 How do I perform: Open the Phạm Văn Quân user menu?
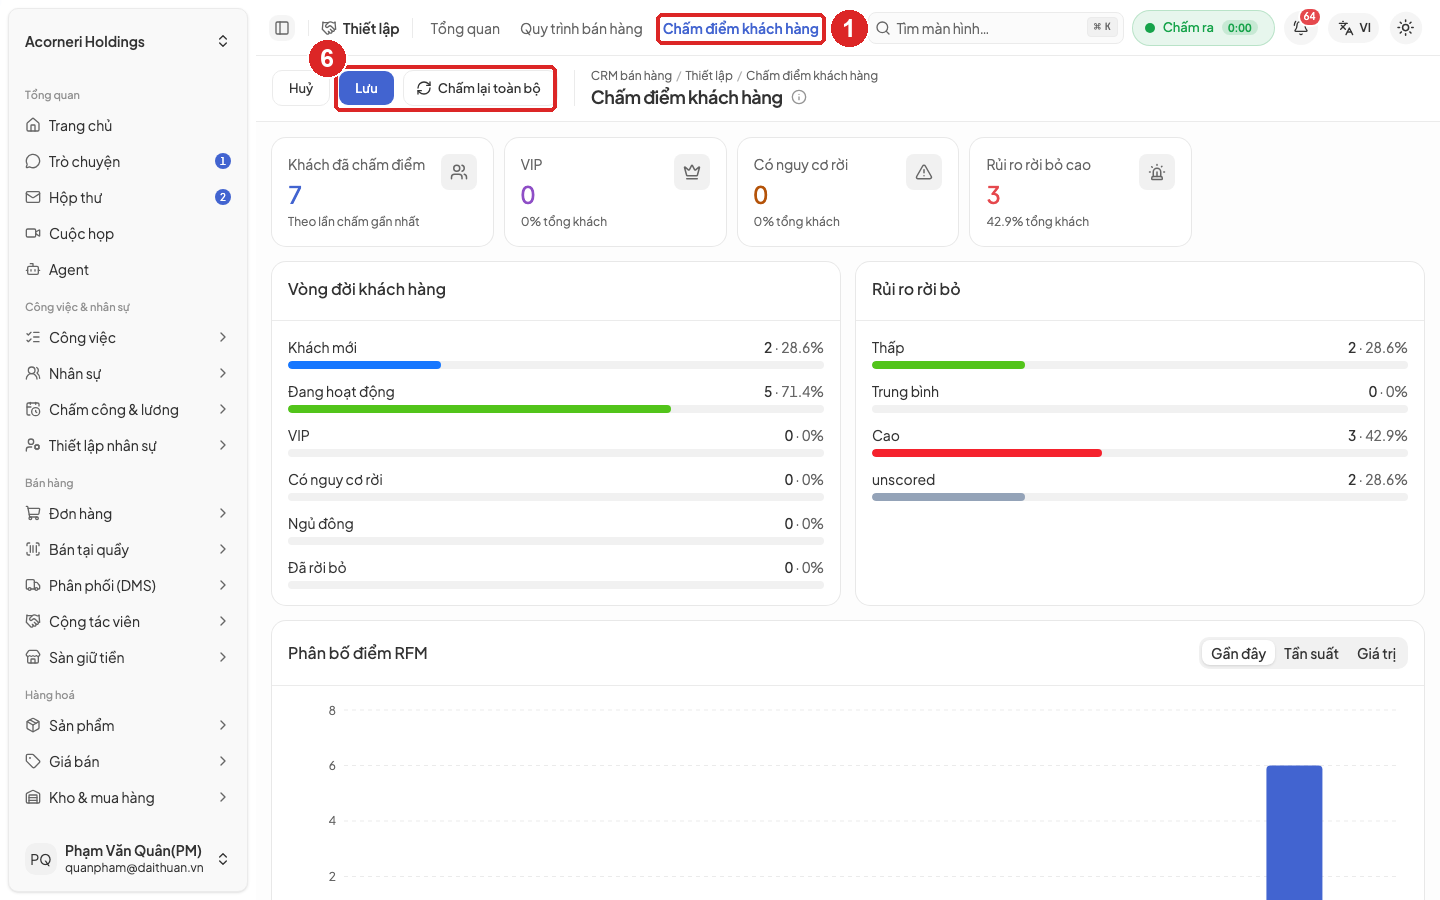tap(128, 859)
